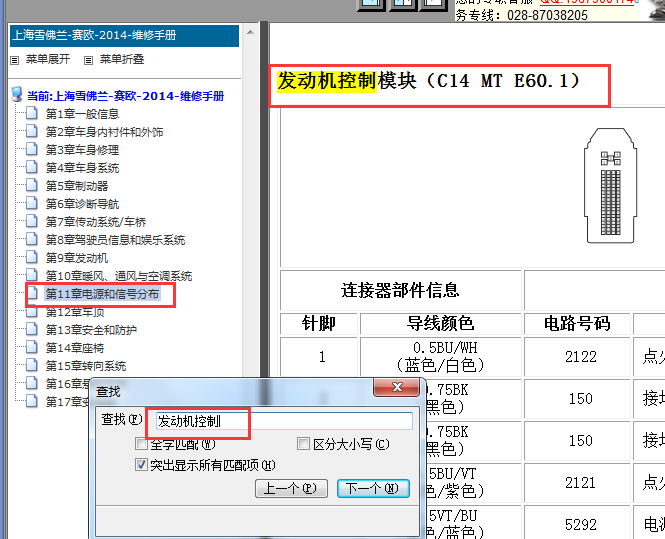
Task: Click the ECM connector diagram image
Action: [610, 186]
